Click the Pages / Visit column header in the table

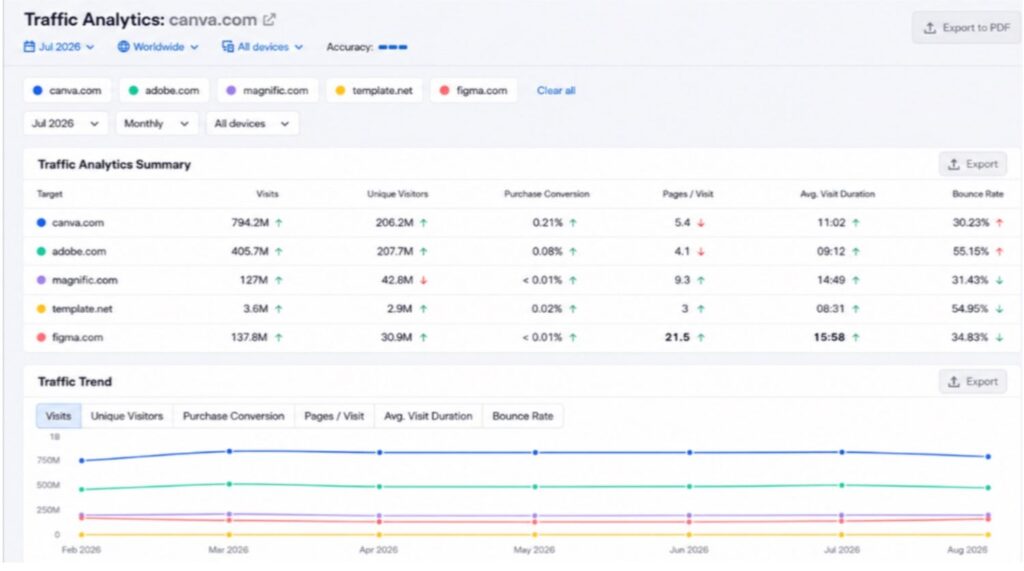688,194
